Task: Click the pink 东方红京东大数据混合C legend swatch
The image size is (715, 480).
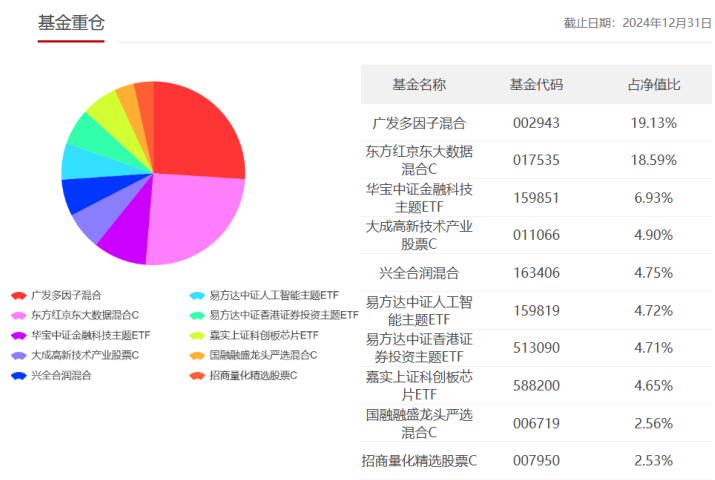Action: [x=19, y=315]
